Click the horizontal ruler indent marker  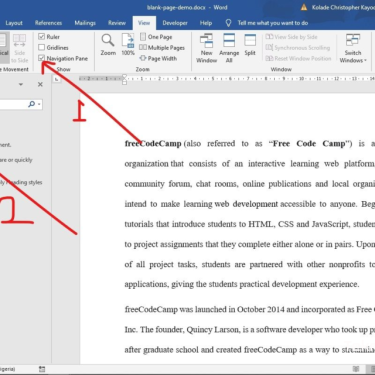[124, 79]
